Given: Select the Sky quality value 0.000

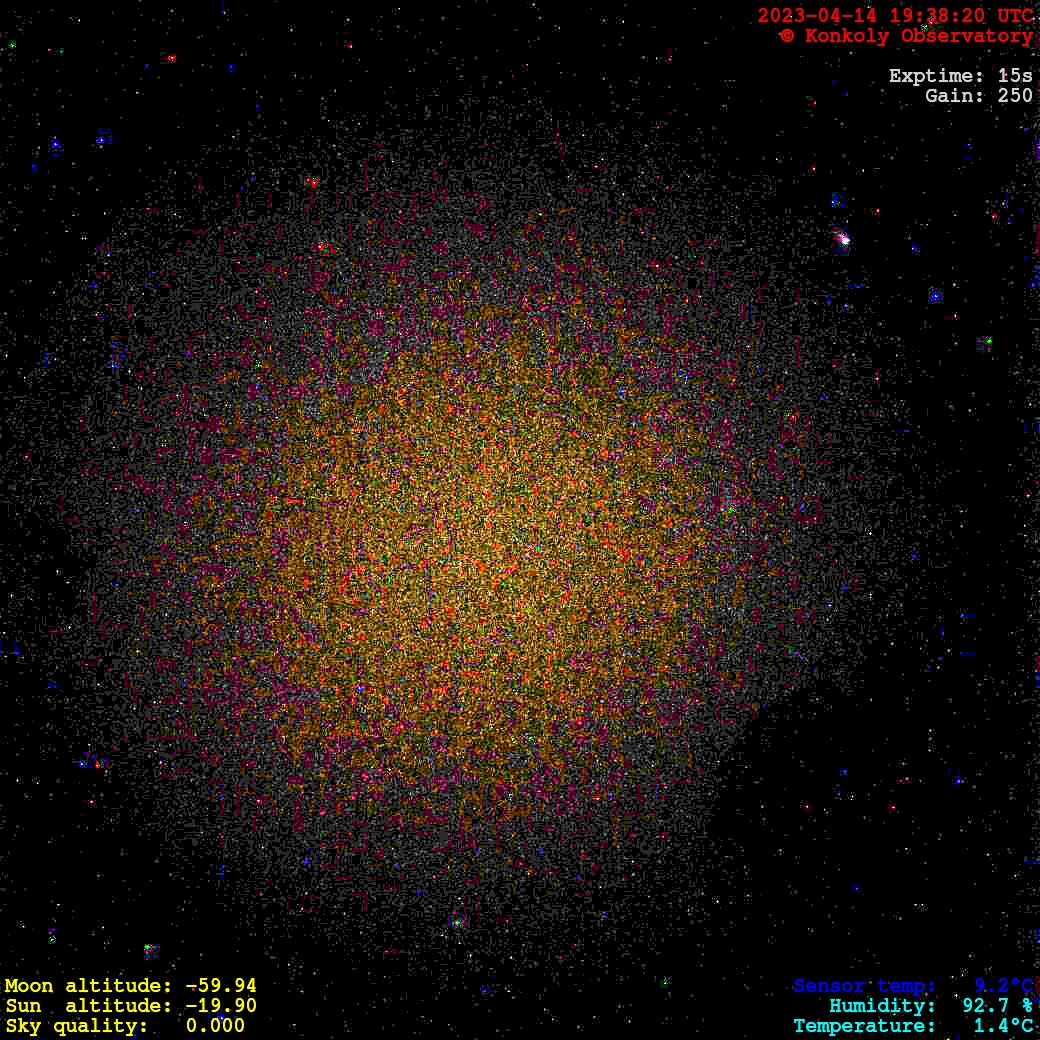Looking at the screenshot, I should point(215,1026).
